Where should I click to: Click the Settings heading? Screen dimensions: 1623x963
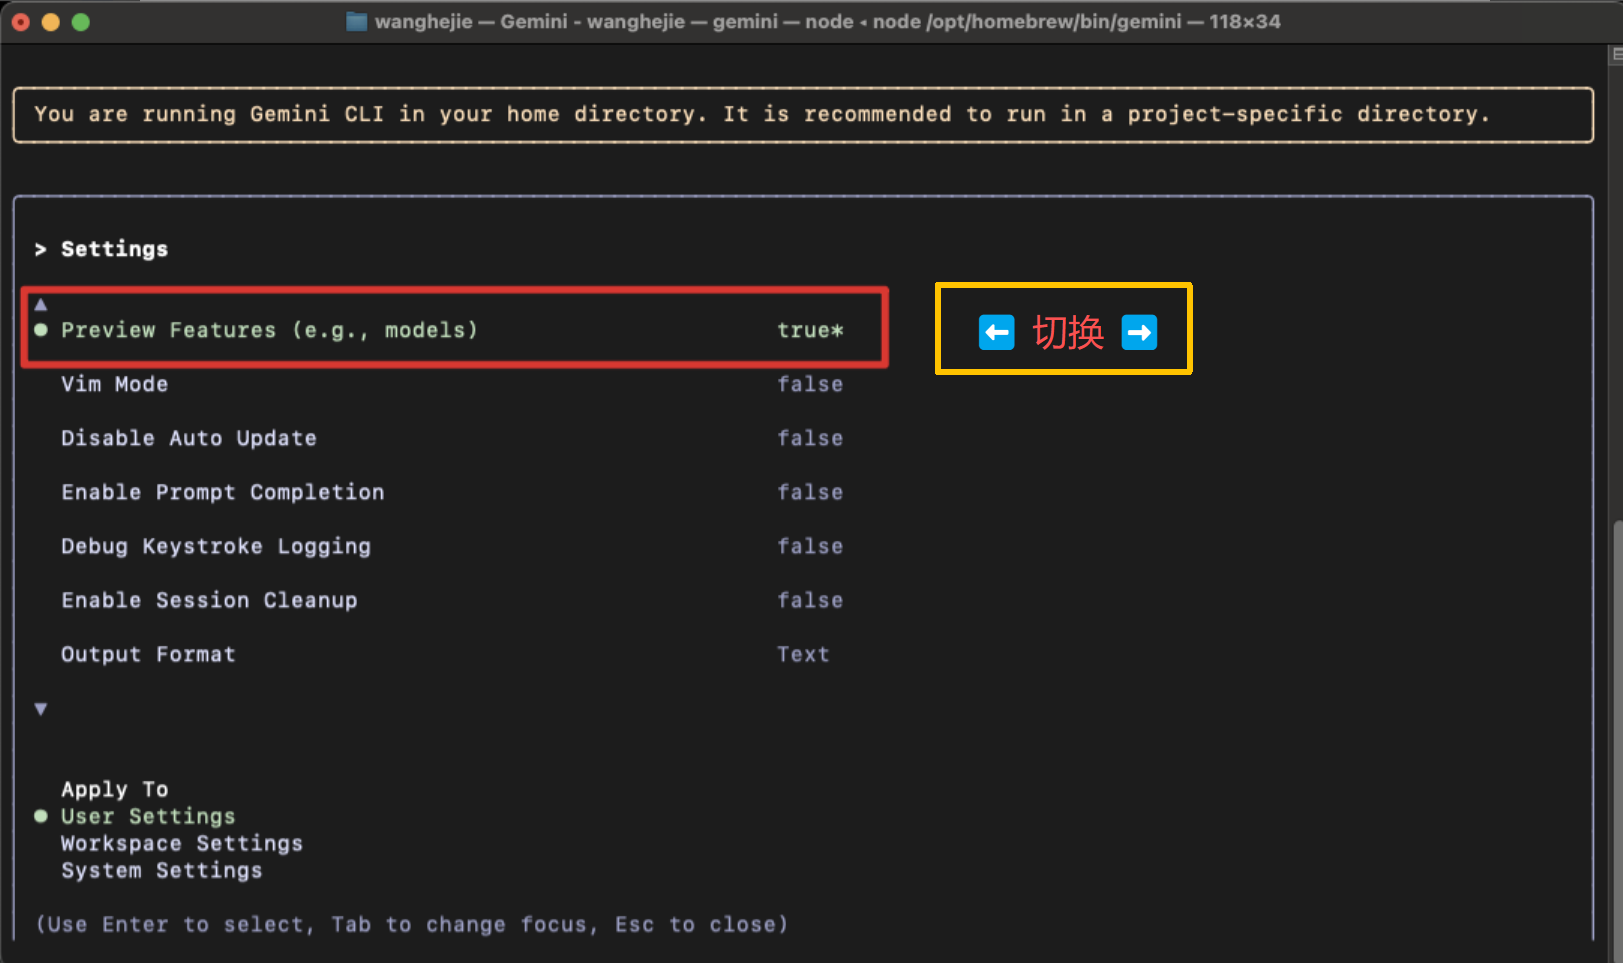click(114, 249)
